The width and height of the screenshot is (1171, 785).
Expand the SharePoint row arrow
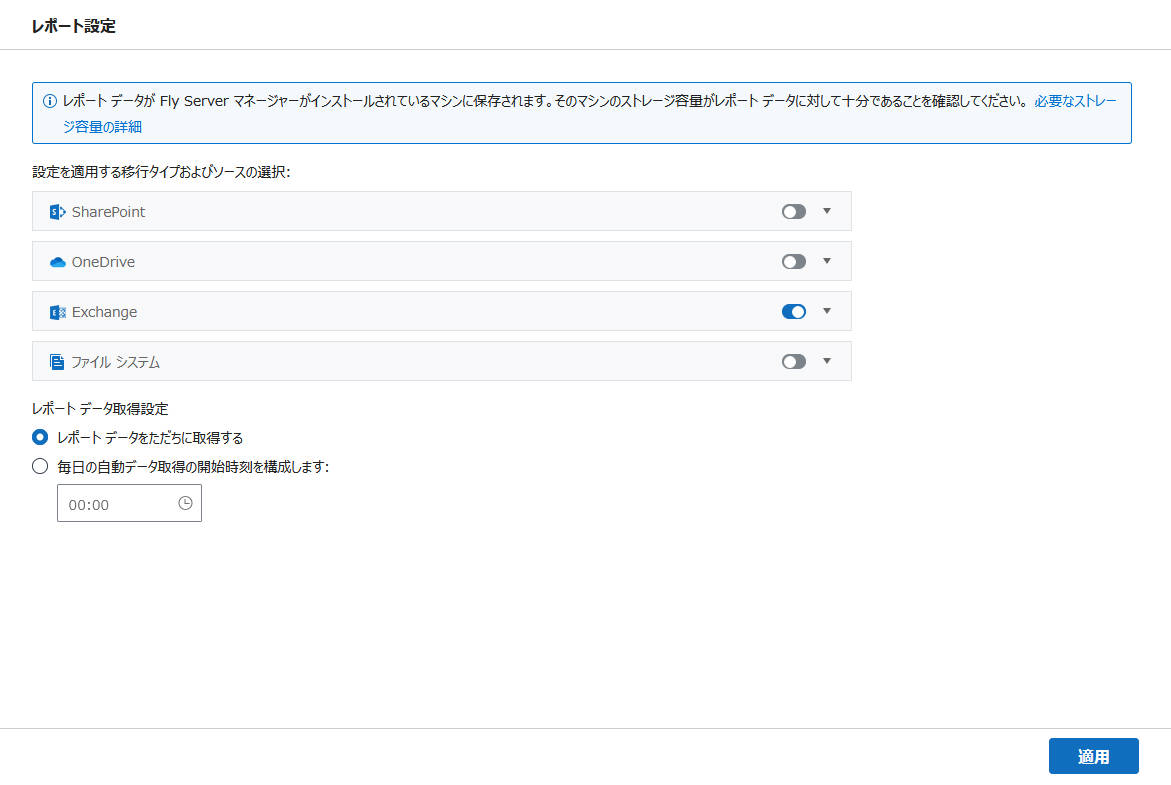click(827, 211)
